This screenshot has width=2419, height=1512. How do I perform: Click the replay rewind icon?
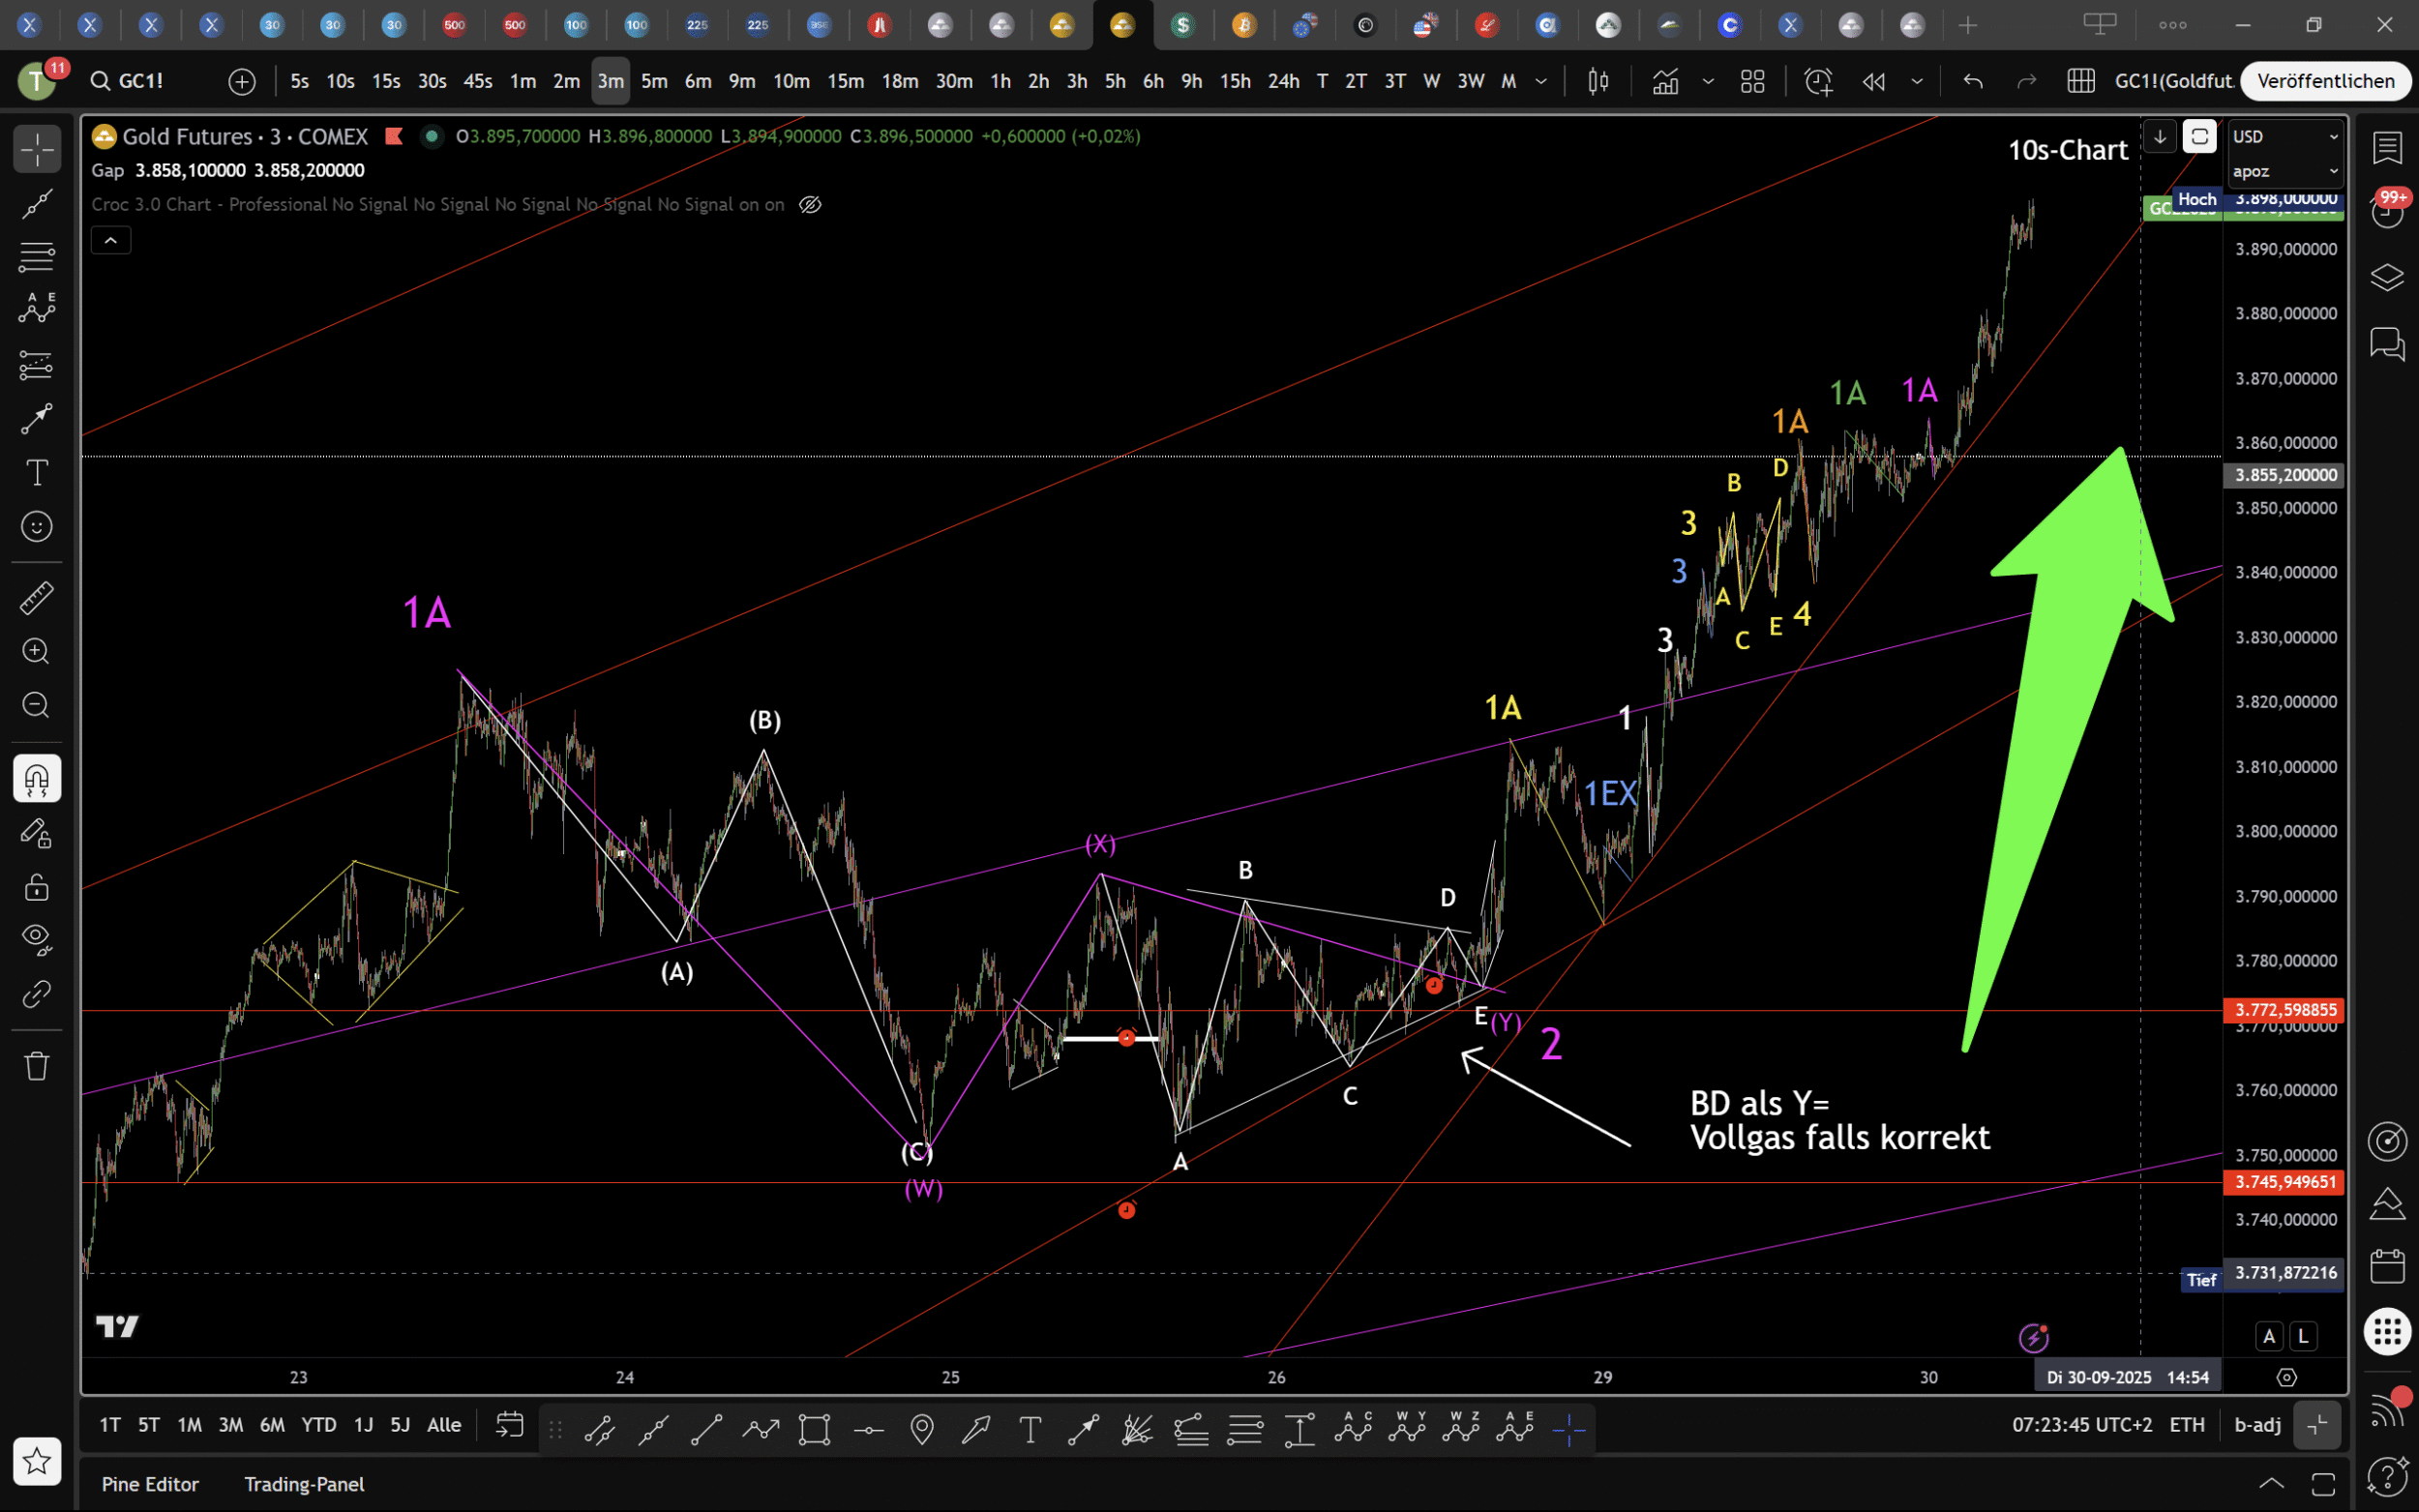click(1873, 81)
